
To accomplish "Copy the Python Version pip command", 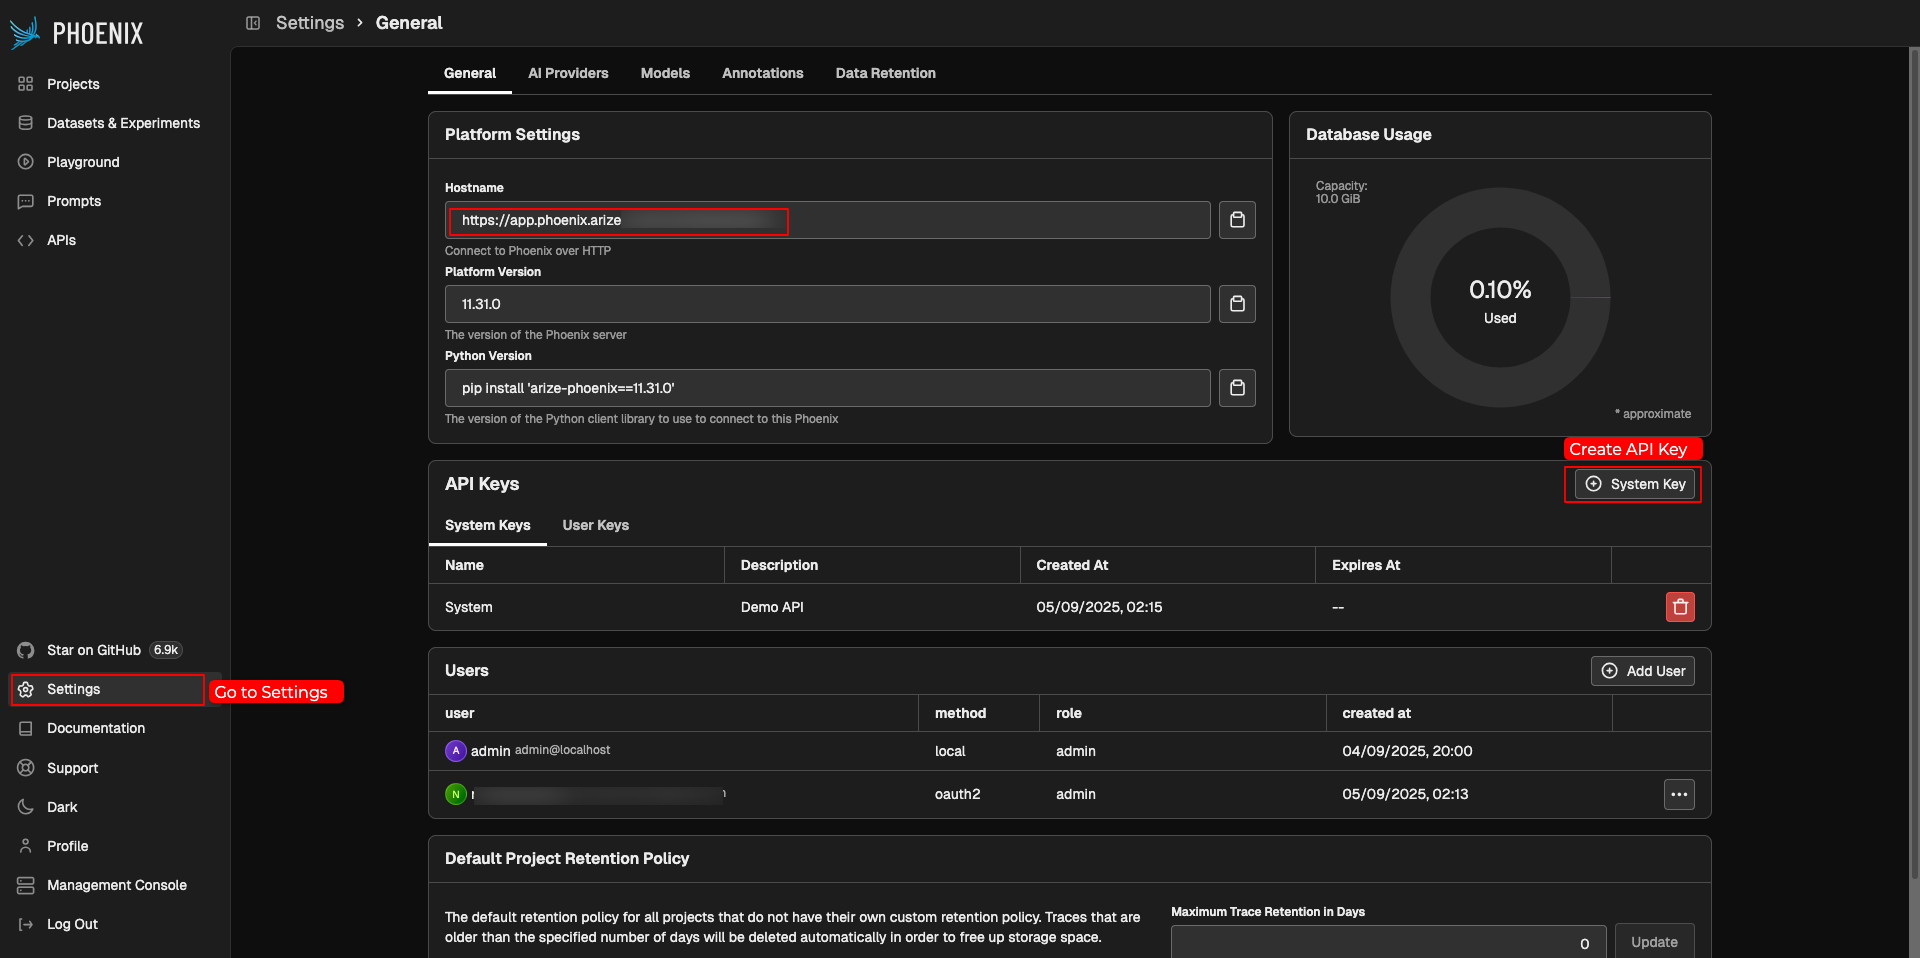I will (1237, 388).
